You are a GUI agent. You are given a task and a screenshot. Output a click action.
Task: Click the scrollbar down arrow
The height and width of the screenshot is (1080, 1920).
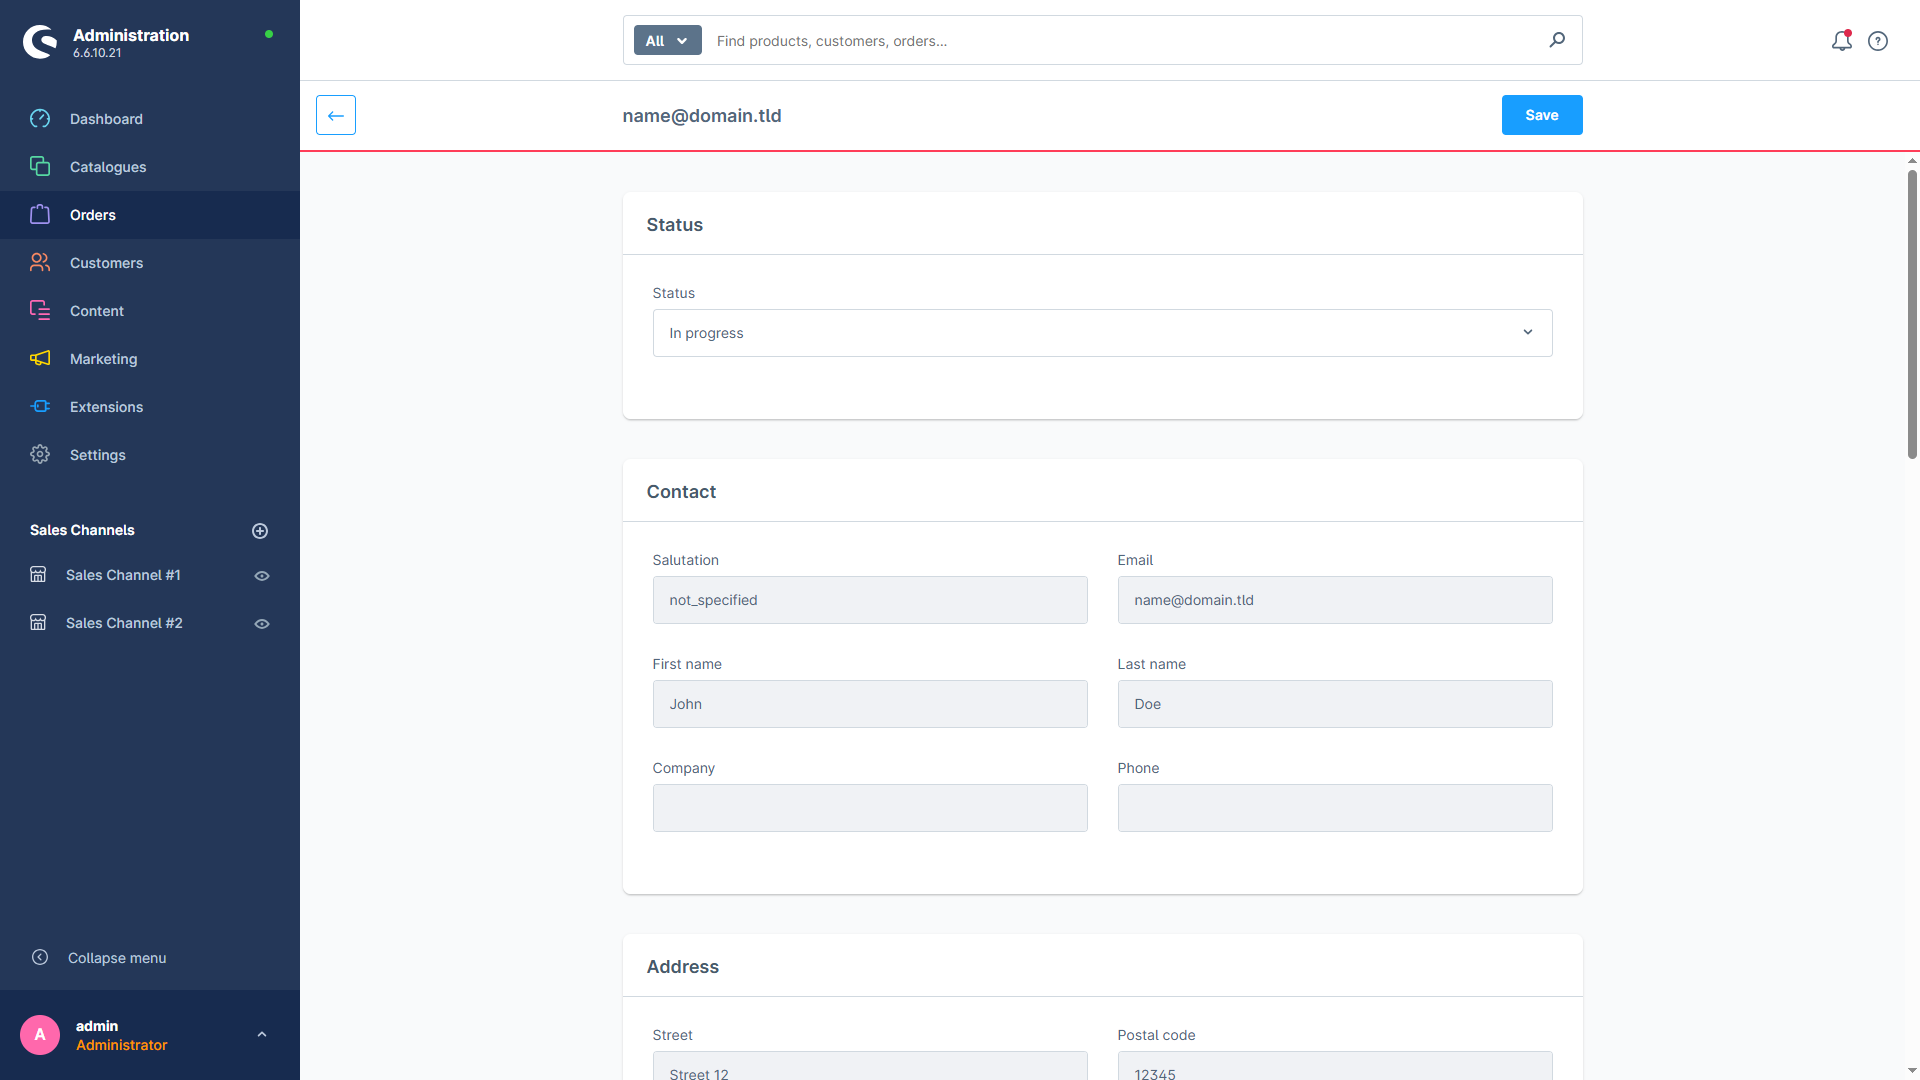point(1912,1071)
